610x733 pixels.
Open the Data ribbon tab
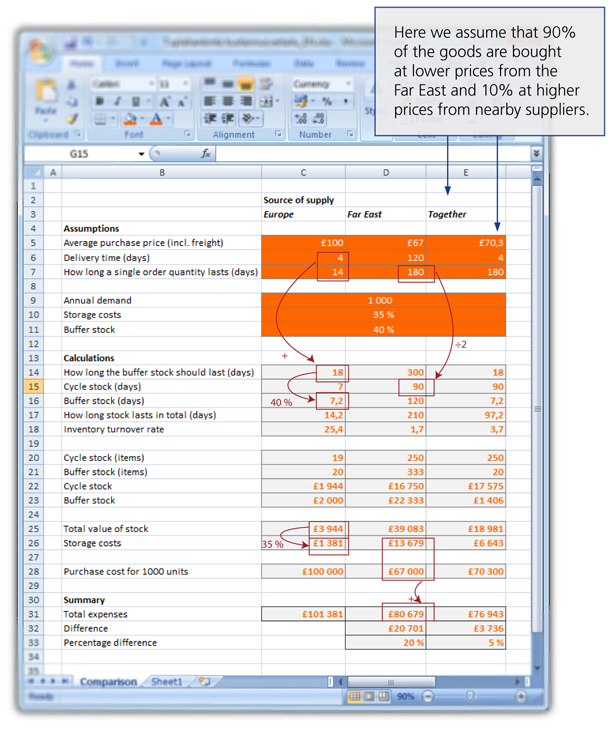coord(303,64)
